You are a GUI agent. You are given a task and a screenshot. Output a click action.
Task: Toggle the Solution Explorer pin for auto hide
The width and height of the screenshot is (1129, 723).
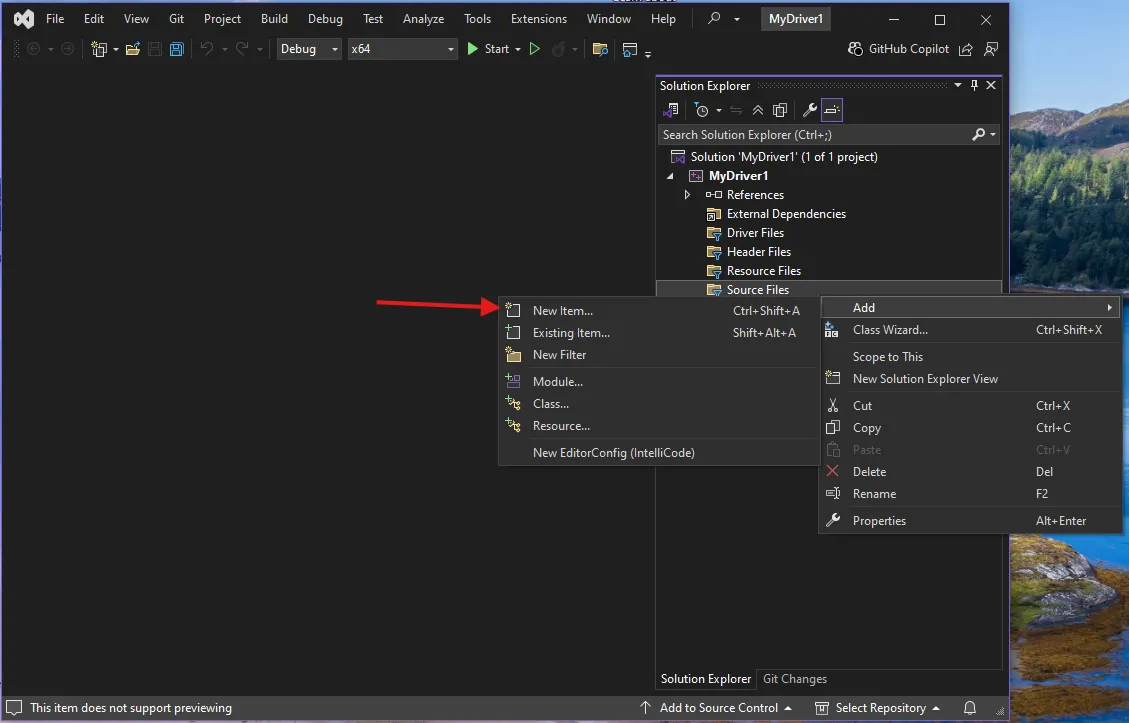pos(974,85)
